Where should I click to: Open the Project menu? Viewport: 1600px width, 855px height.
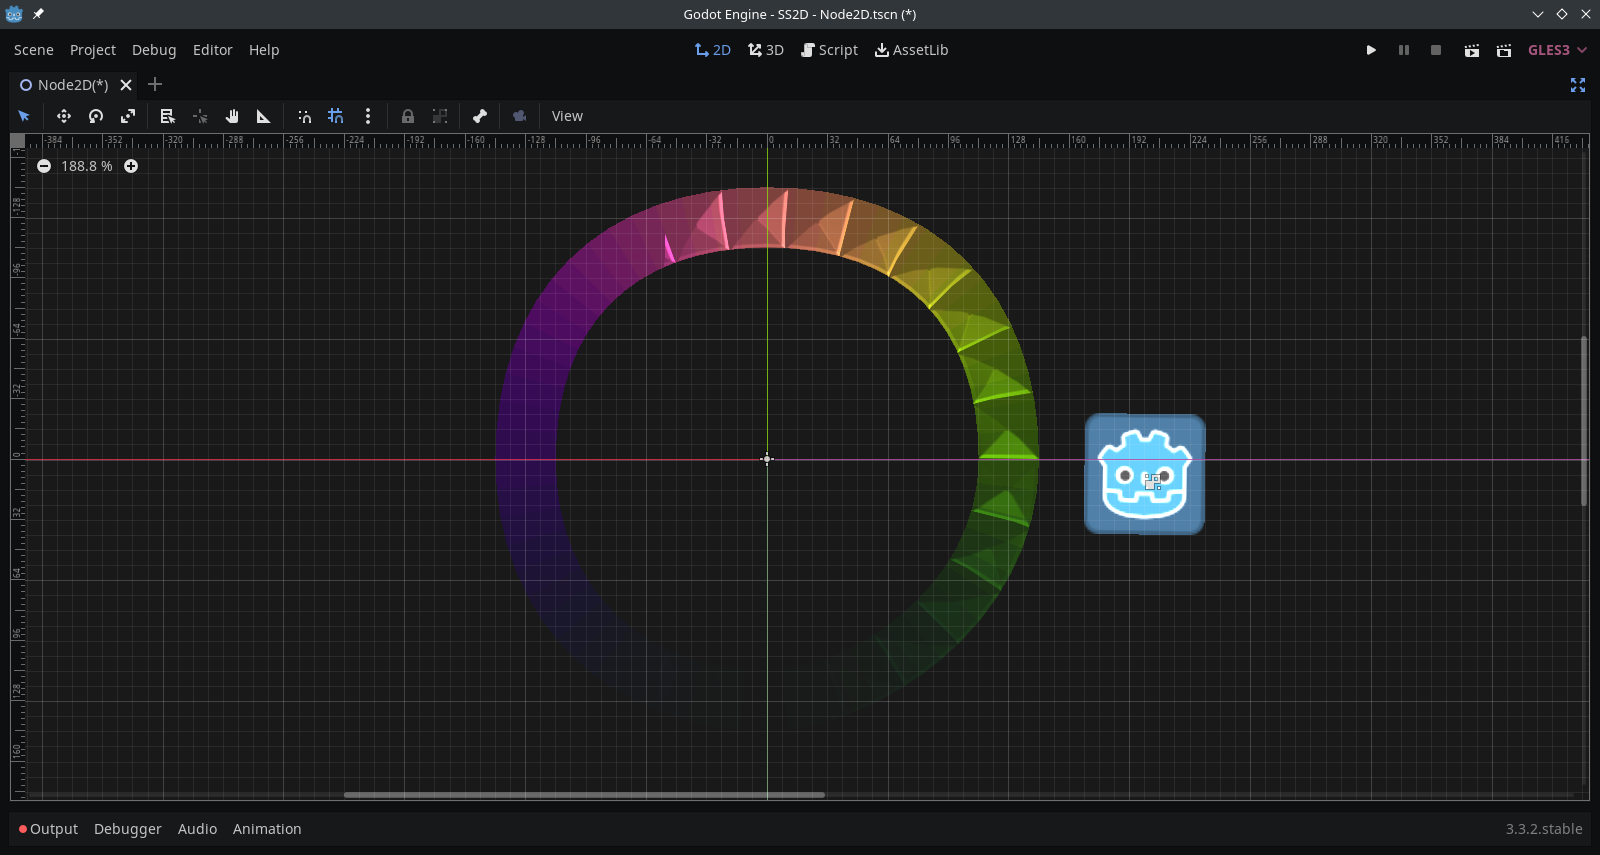point(93,50)
